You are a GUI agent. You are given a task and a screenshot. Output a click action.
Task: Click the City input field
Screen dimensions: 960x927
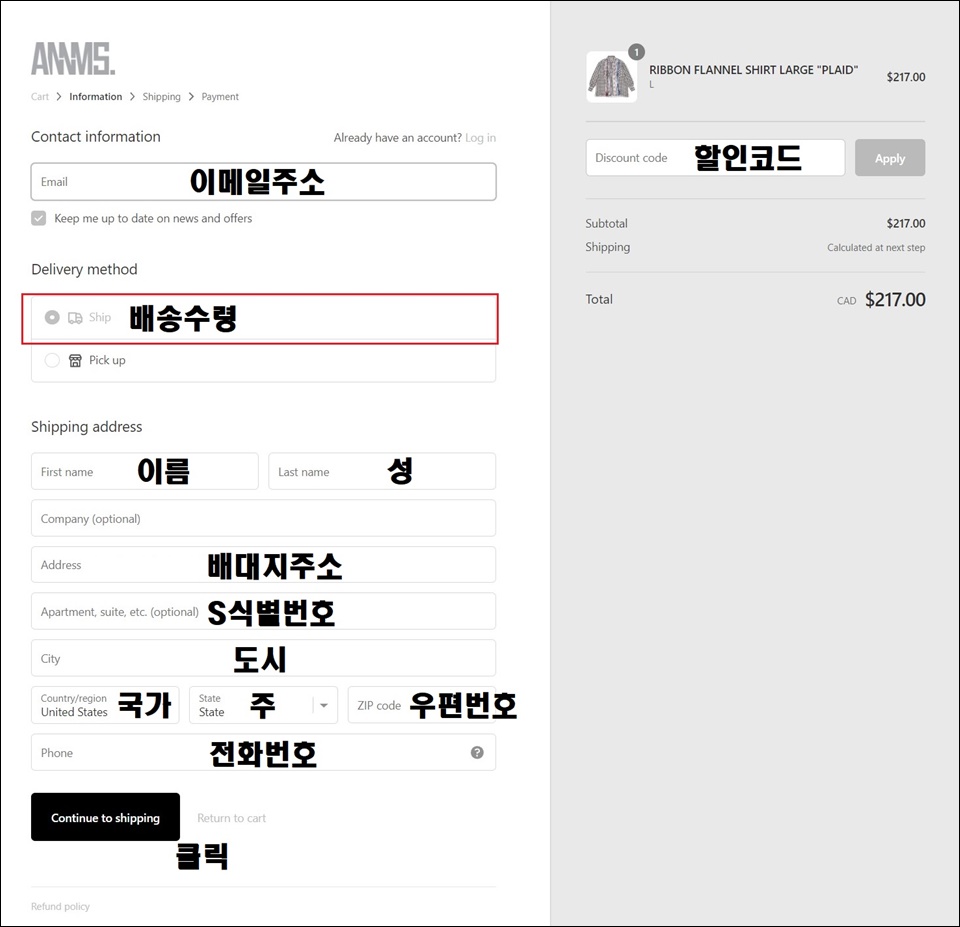pos(263,658)
